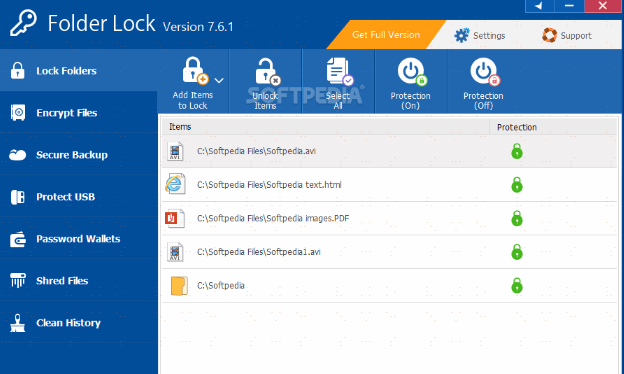Select the row C:\Softpedia Files\Softpedia images.PDF
This screenshot has width=624, height=374.
tap(389, 218)
